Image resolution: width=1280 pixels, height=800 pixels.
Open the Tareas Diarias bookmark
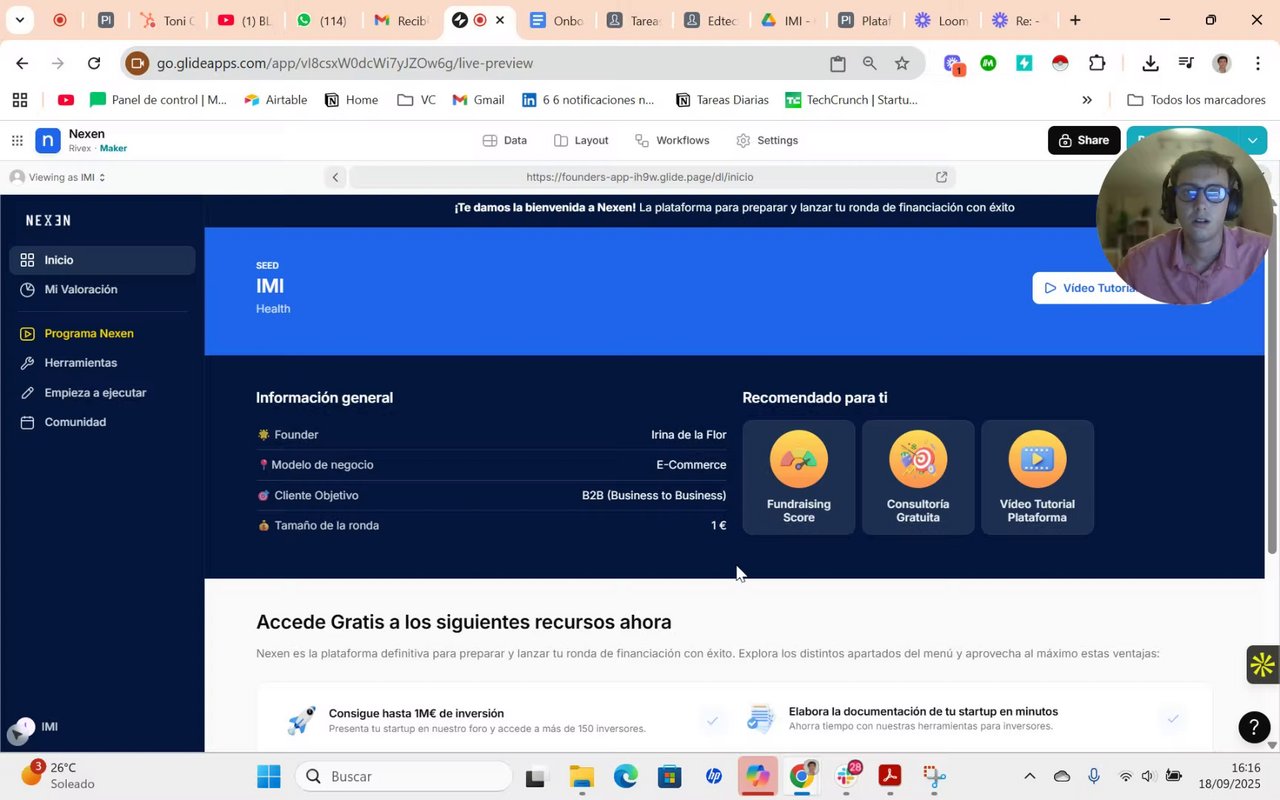coord(723,100)
